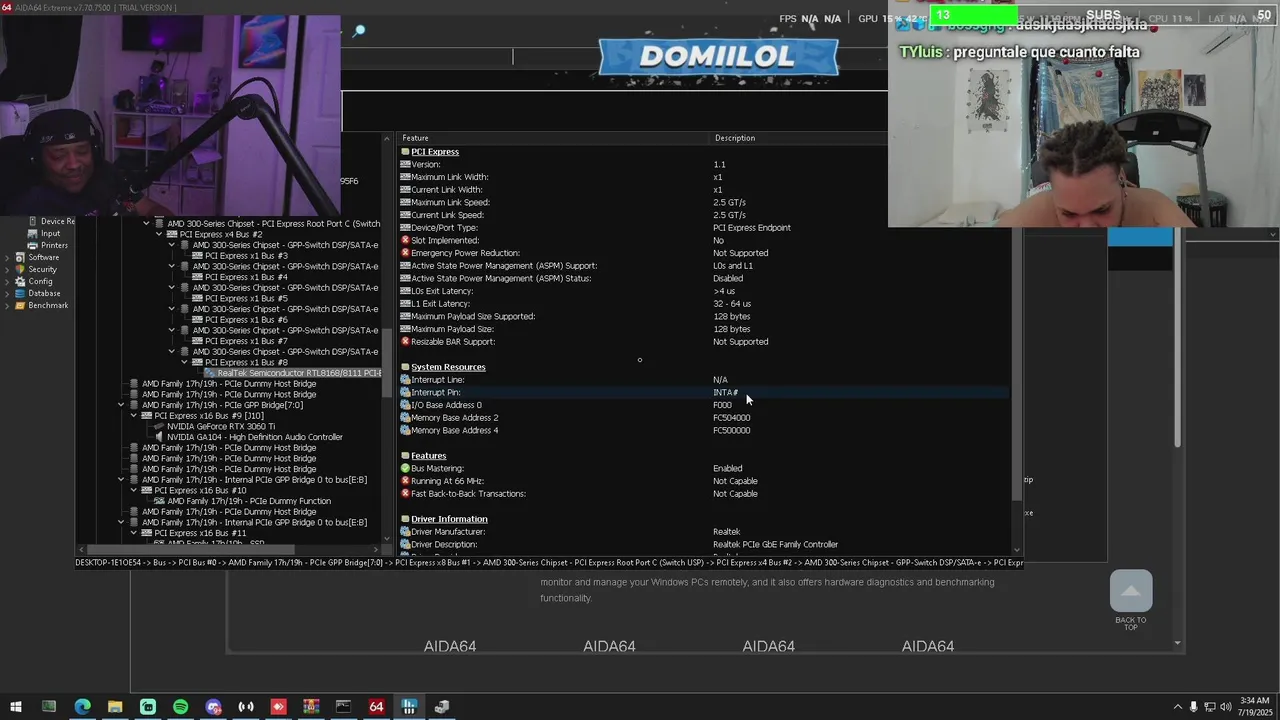Collapse the PCI Express x1 Bus #8 node
This screenshot has width=1280, height=720.
[184, 362]
